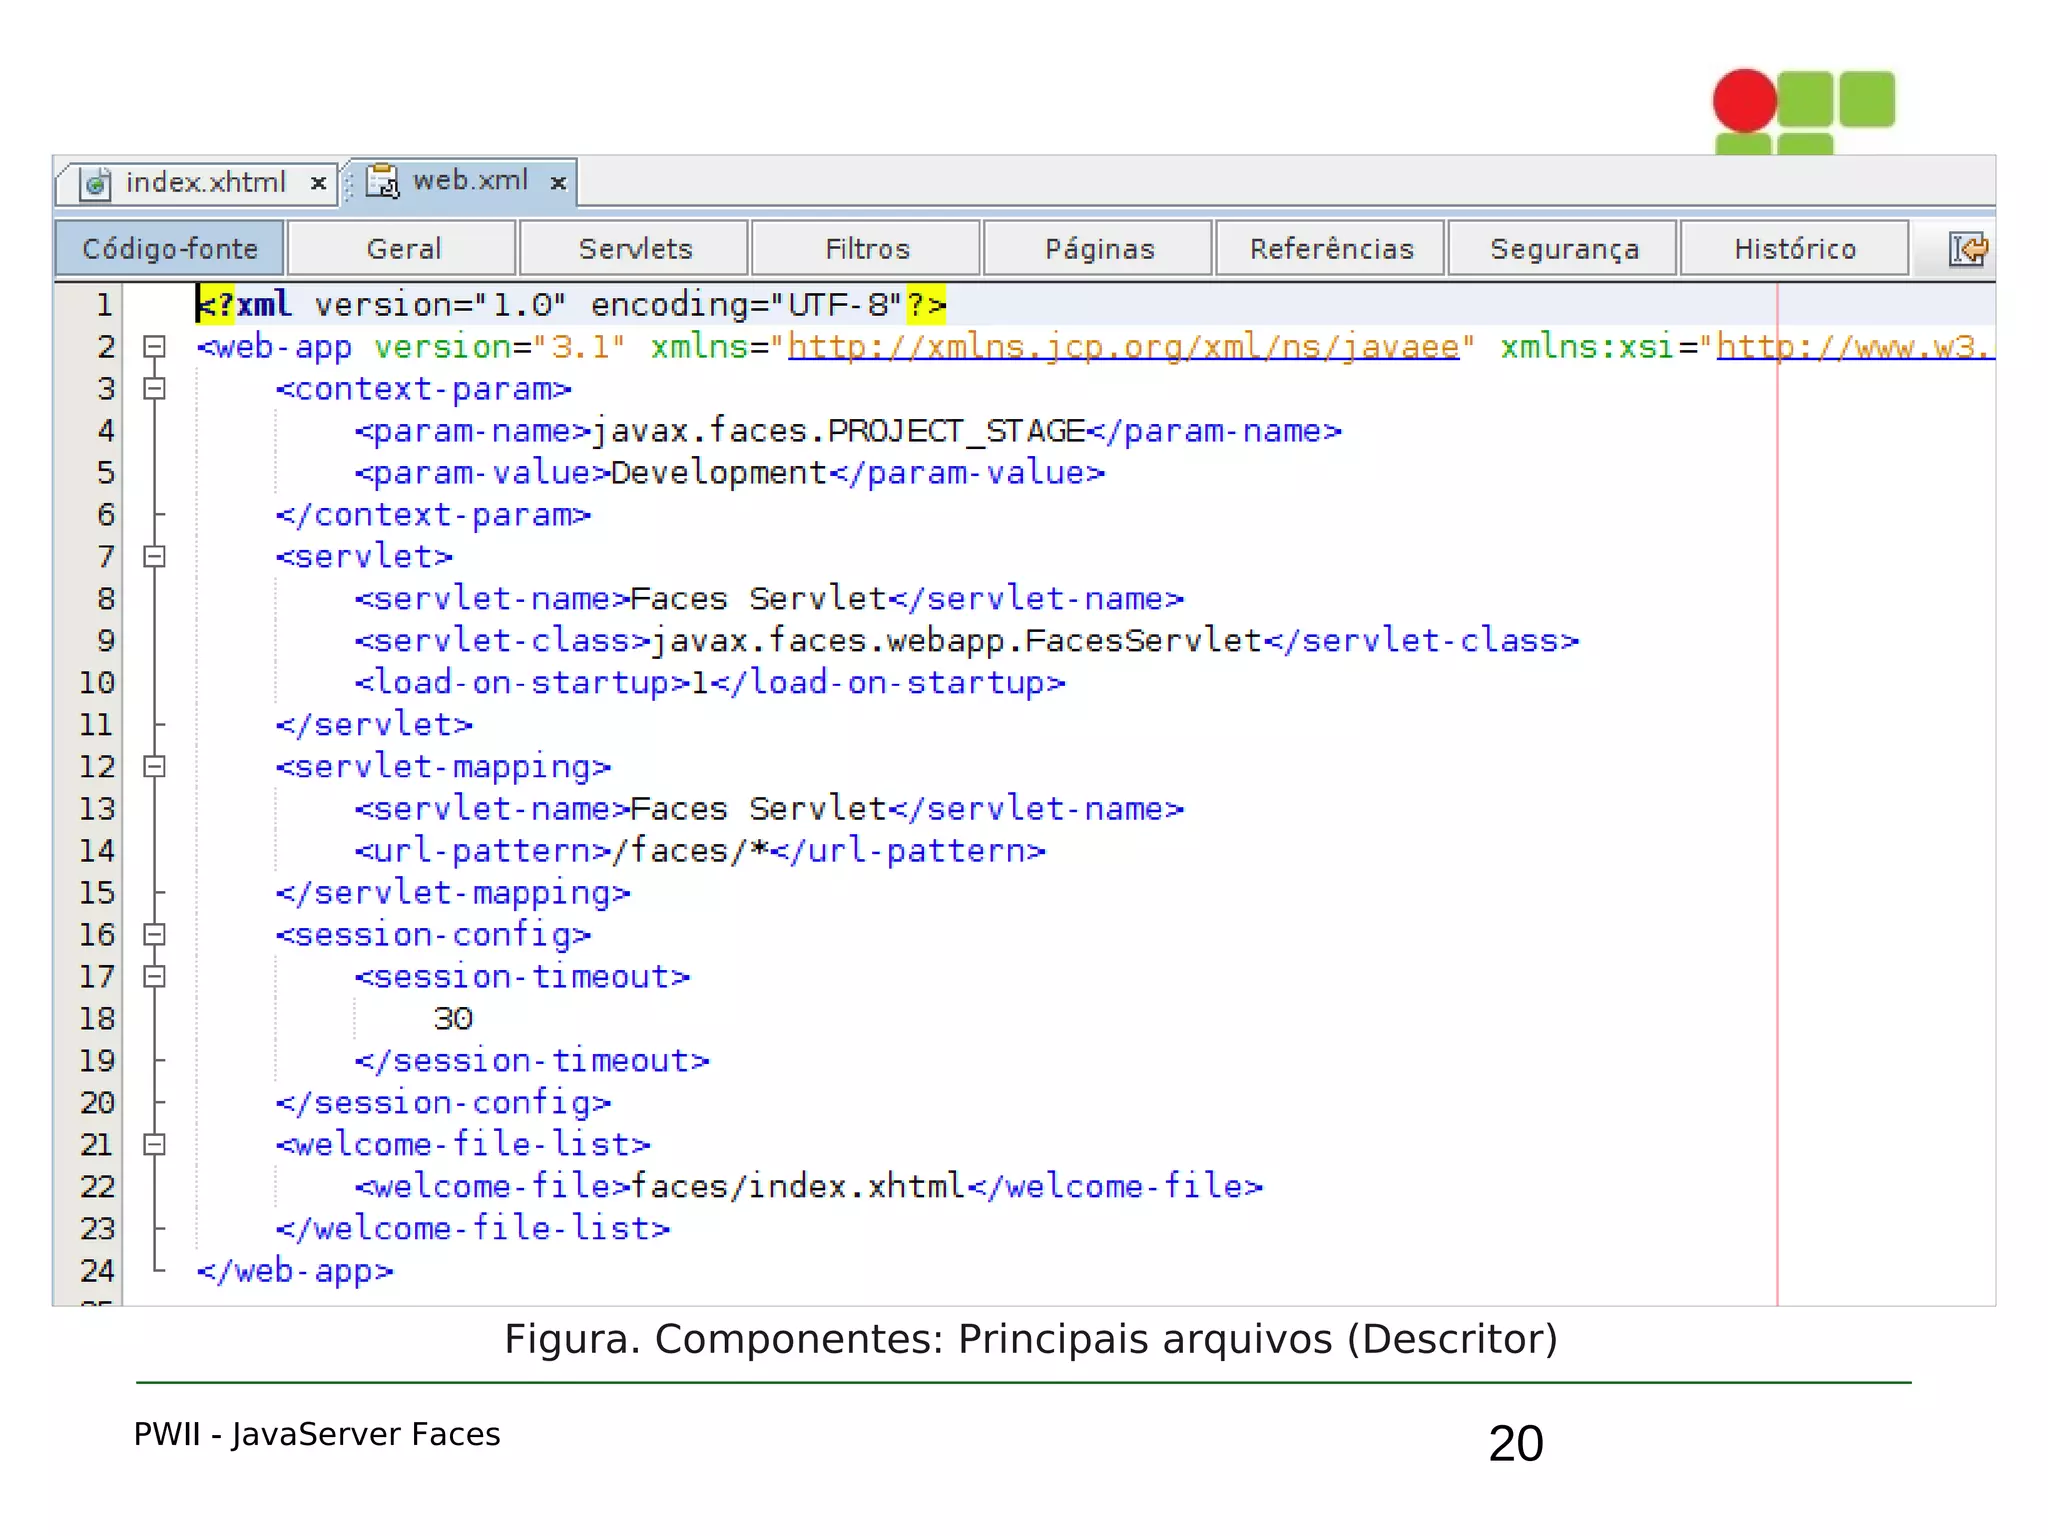Click the closing session-config tag
This screenshot has height=1536, width=2048.
point(443,1103)
